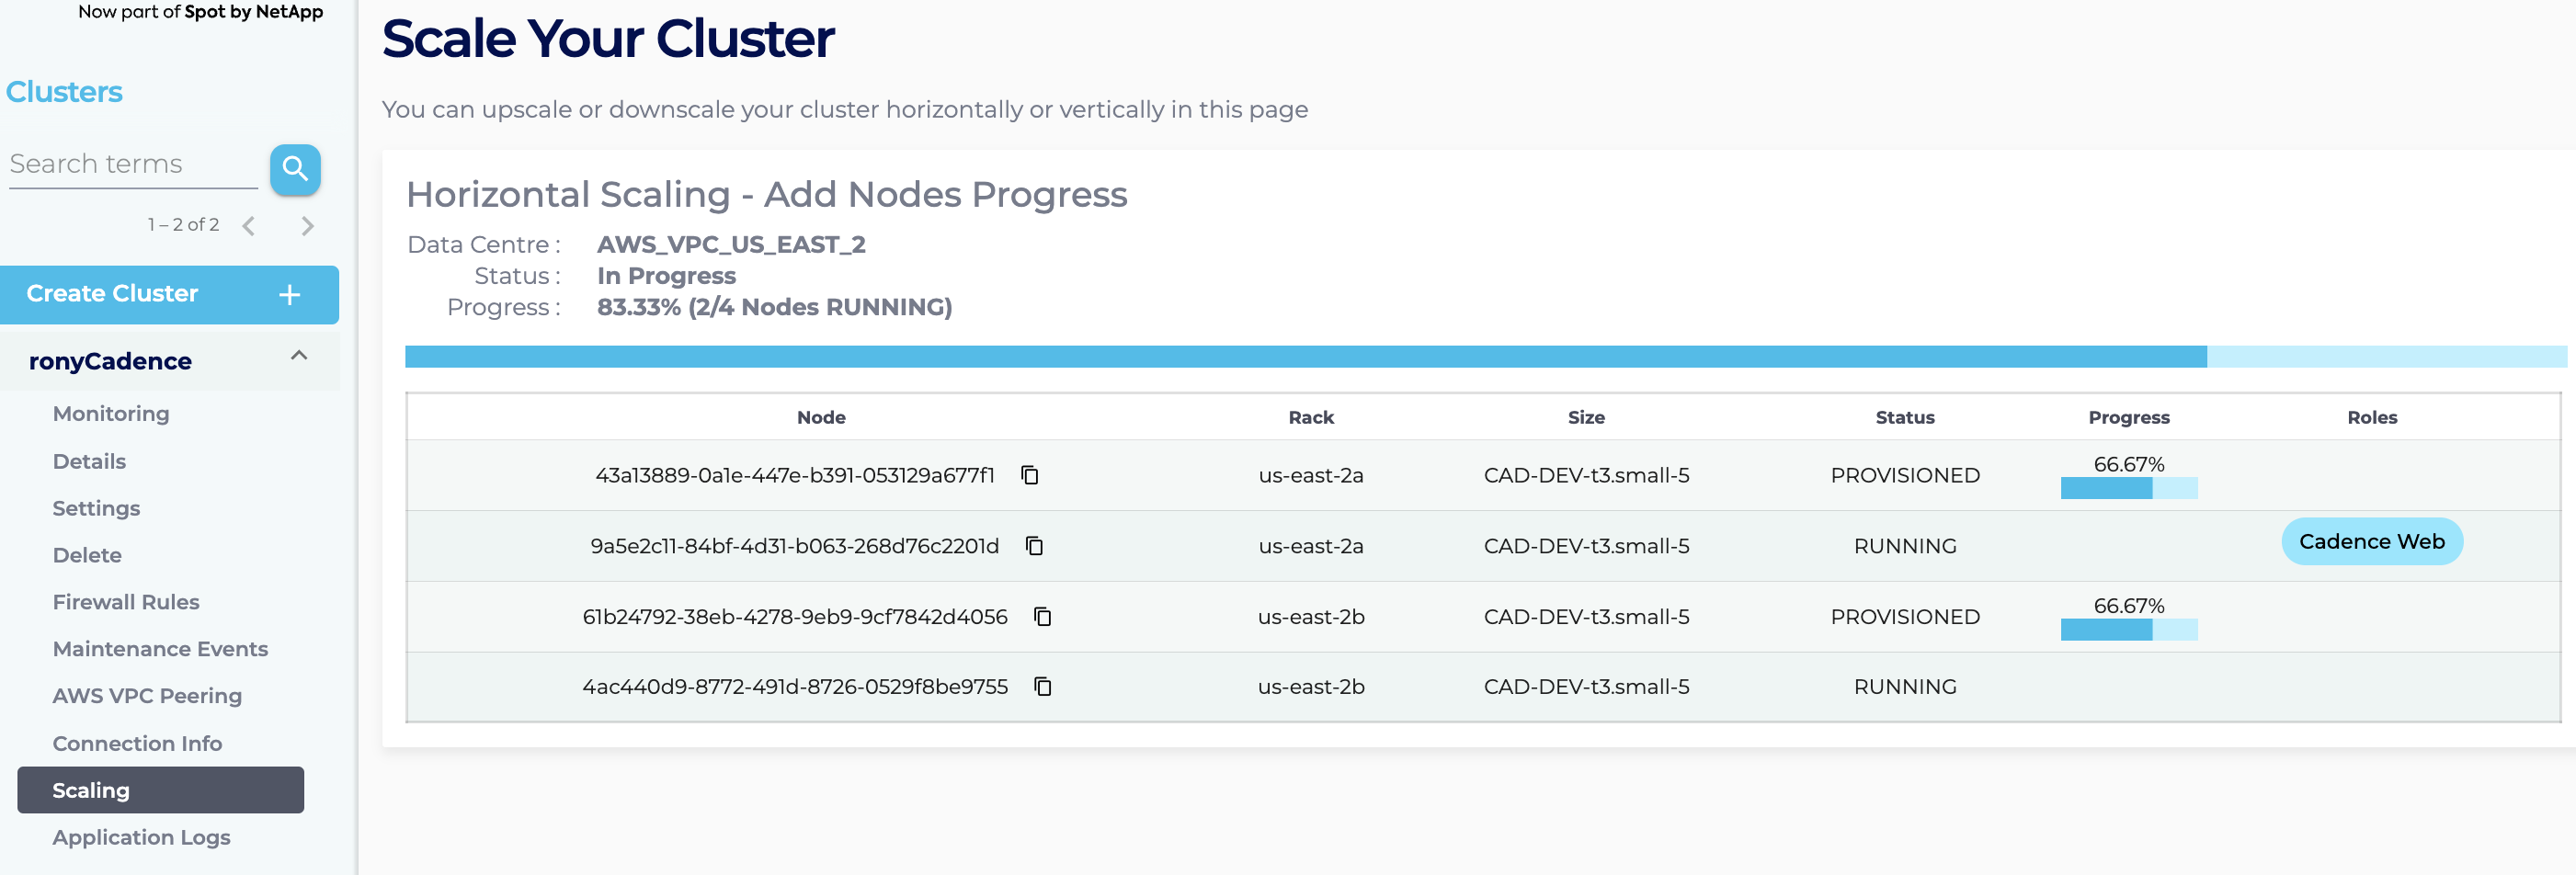Open AWS VPC Peering page
Viewport: 2576px width, 875px height.
(x=147, y=696)
